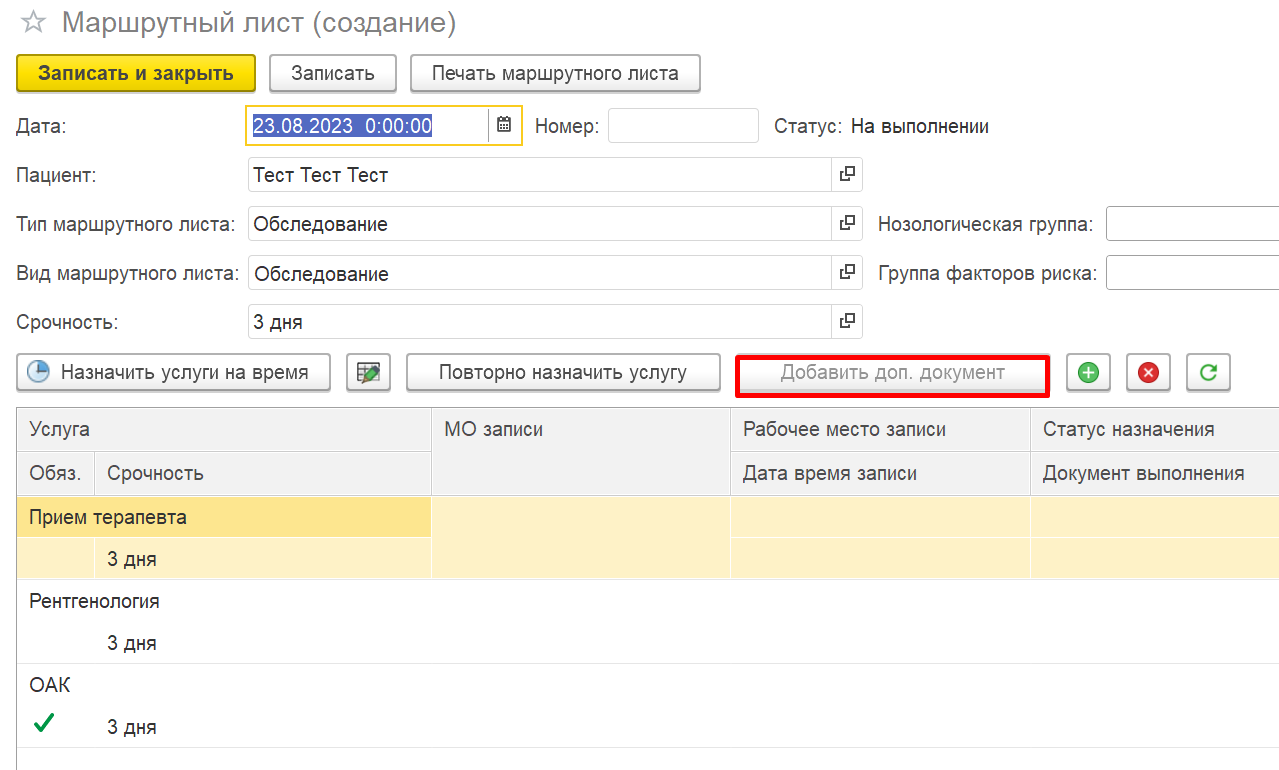Toggle the Обяз. cell for Рентгенология

pos(55,643)
